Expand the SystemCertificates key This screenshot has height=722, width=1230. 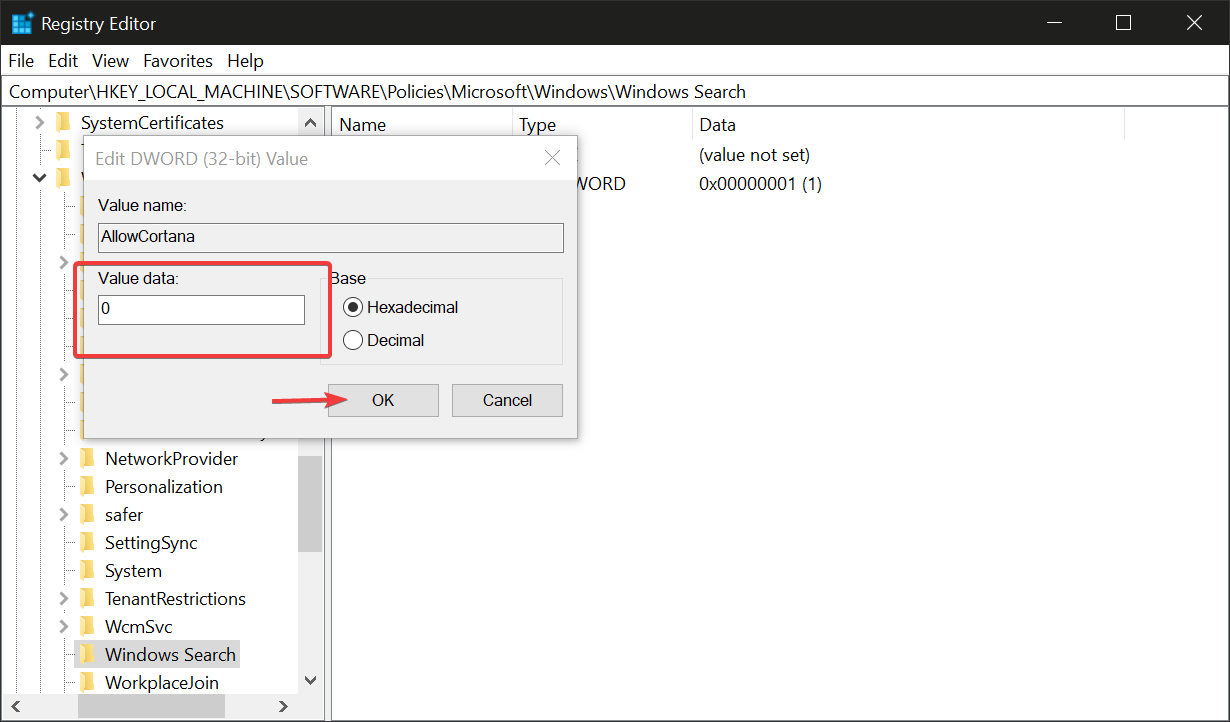click(x=40, y=123)
